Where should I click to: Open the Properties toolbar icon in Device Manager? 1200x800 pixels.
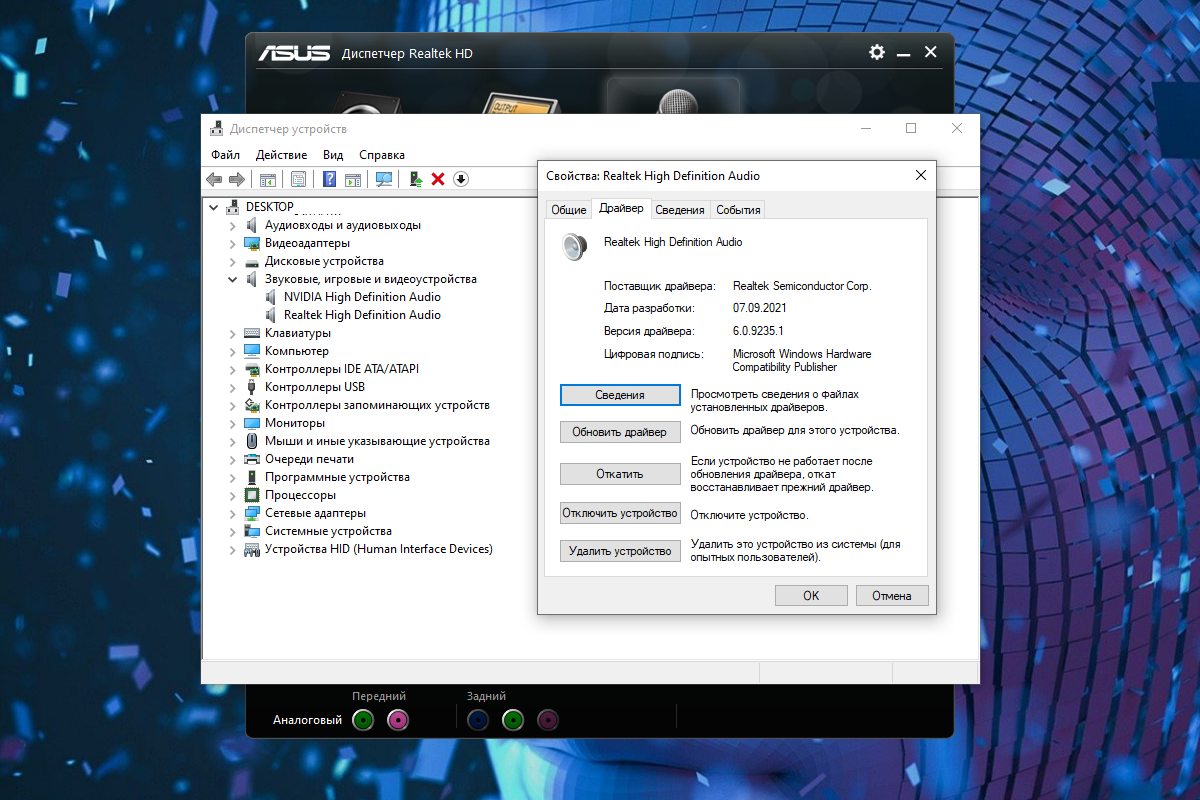click(298, 179)
